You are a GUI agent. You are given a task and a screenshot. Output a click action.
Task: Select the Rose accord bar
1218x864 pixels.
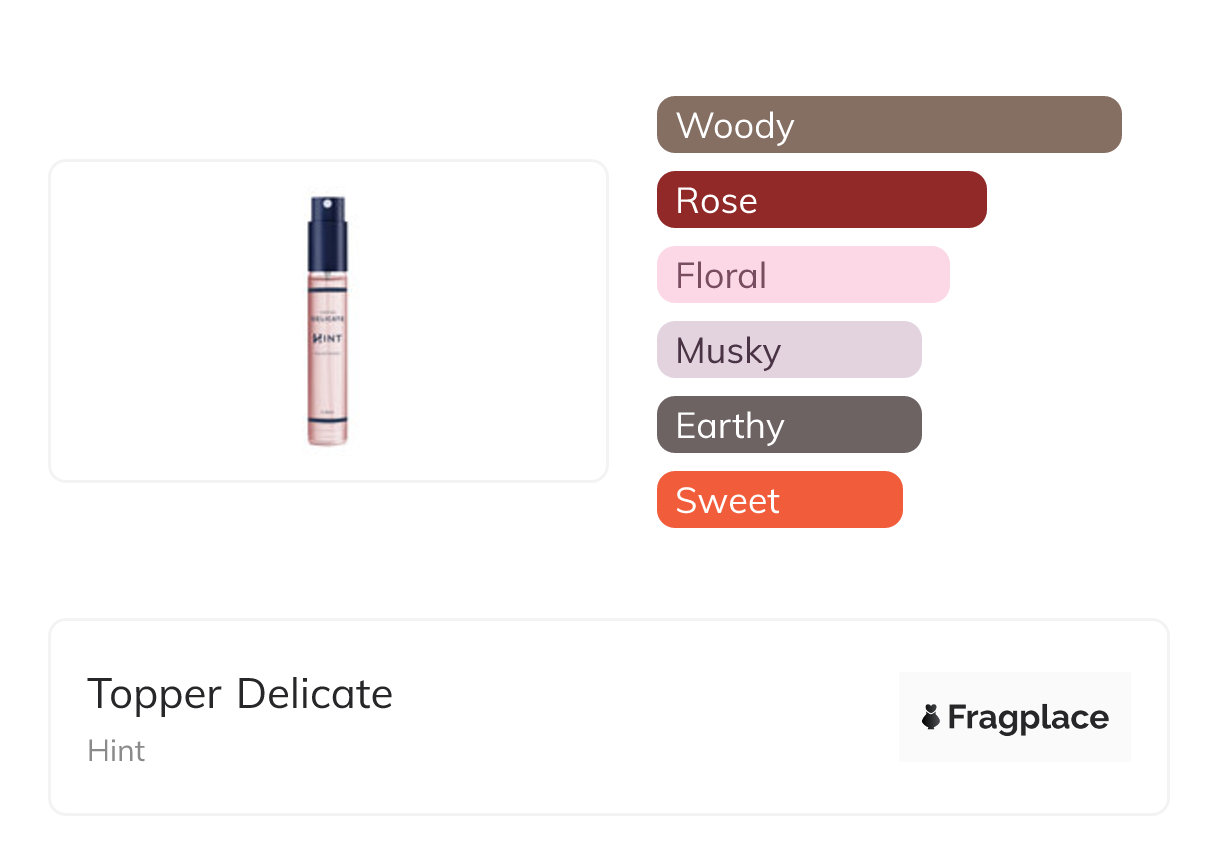821,200
